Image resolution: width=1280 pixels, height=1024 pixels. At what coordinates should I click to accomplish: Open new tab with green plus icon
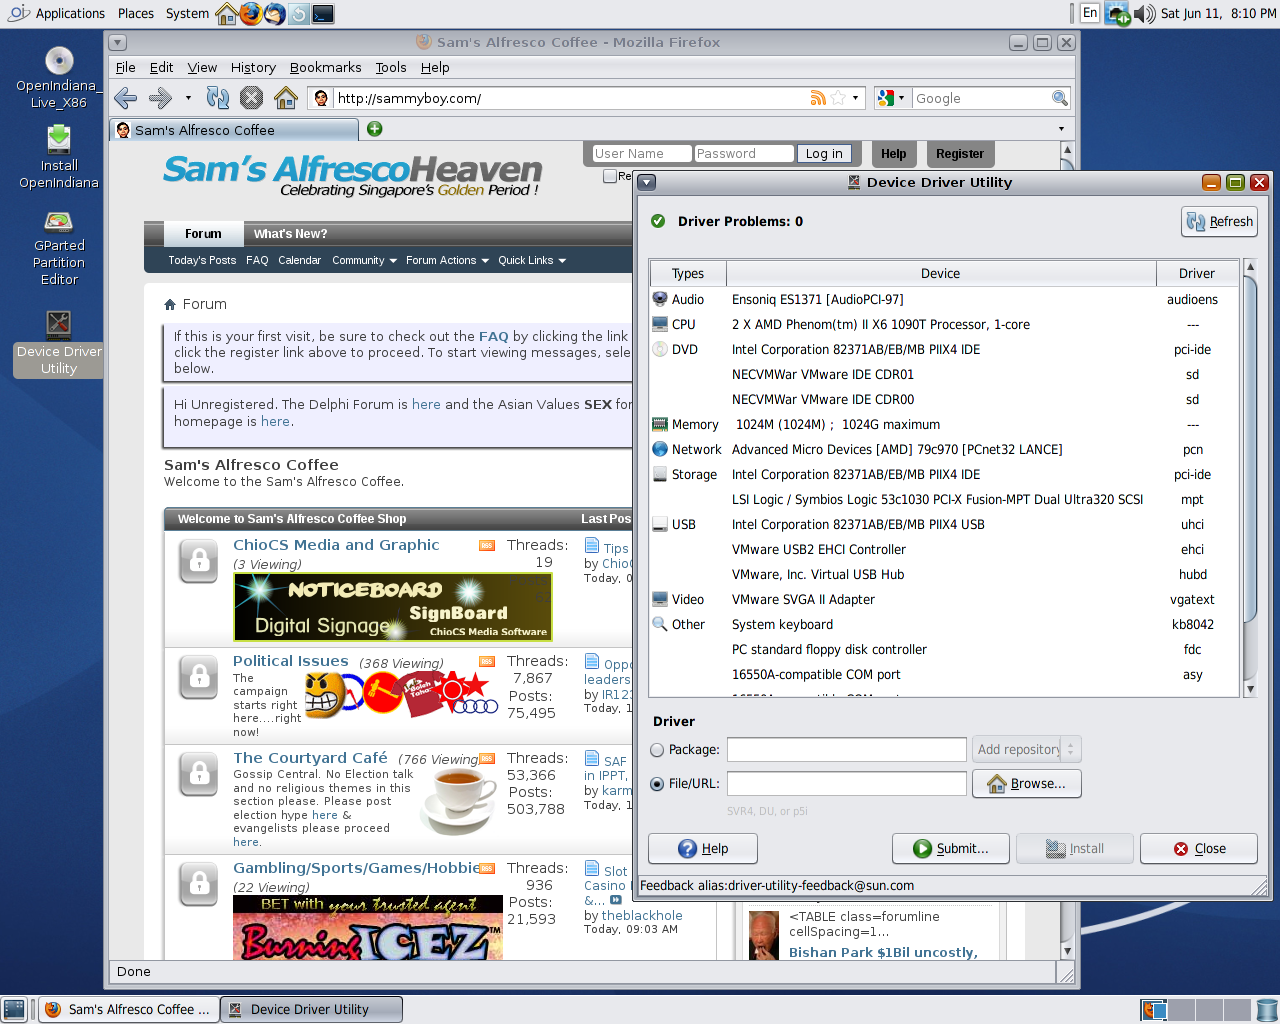click(x=375, y=129)
